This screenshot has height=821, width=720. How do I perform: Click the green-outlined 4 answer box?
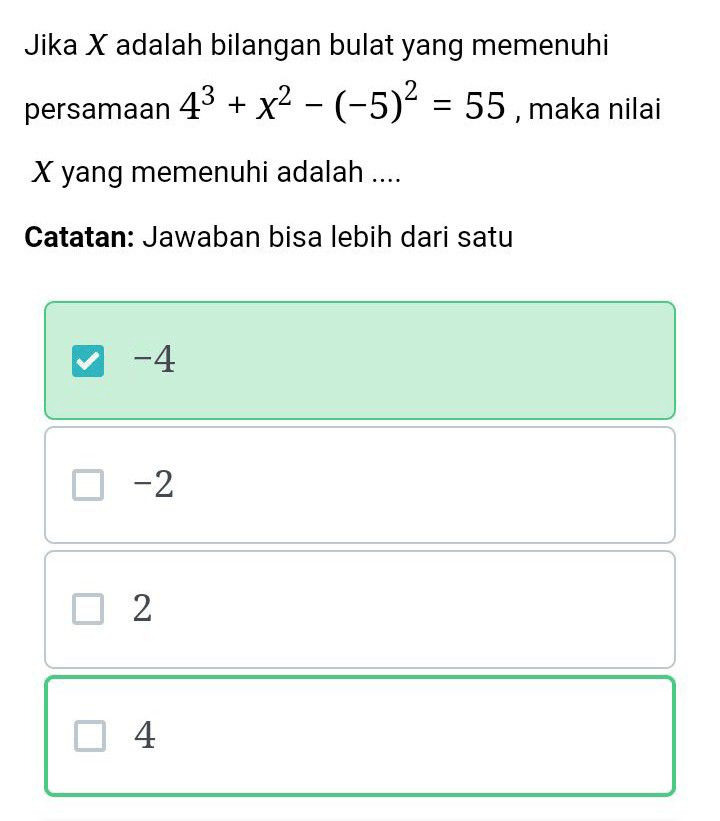tap(360, 737)
